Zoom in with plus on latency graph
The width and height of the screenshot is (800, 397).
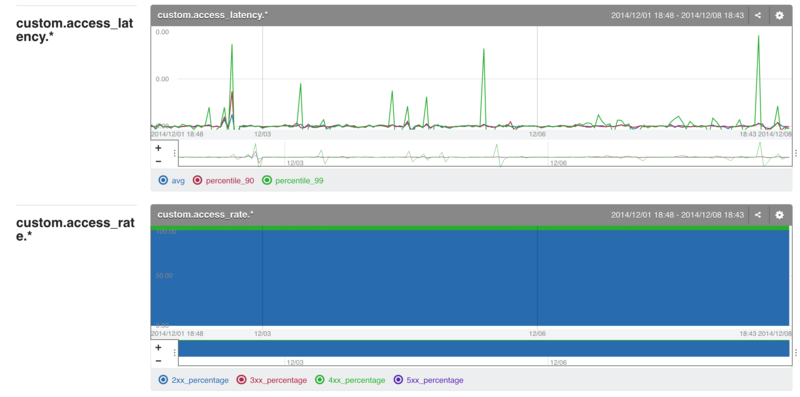point(158,148)
